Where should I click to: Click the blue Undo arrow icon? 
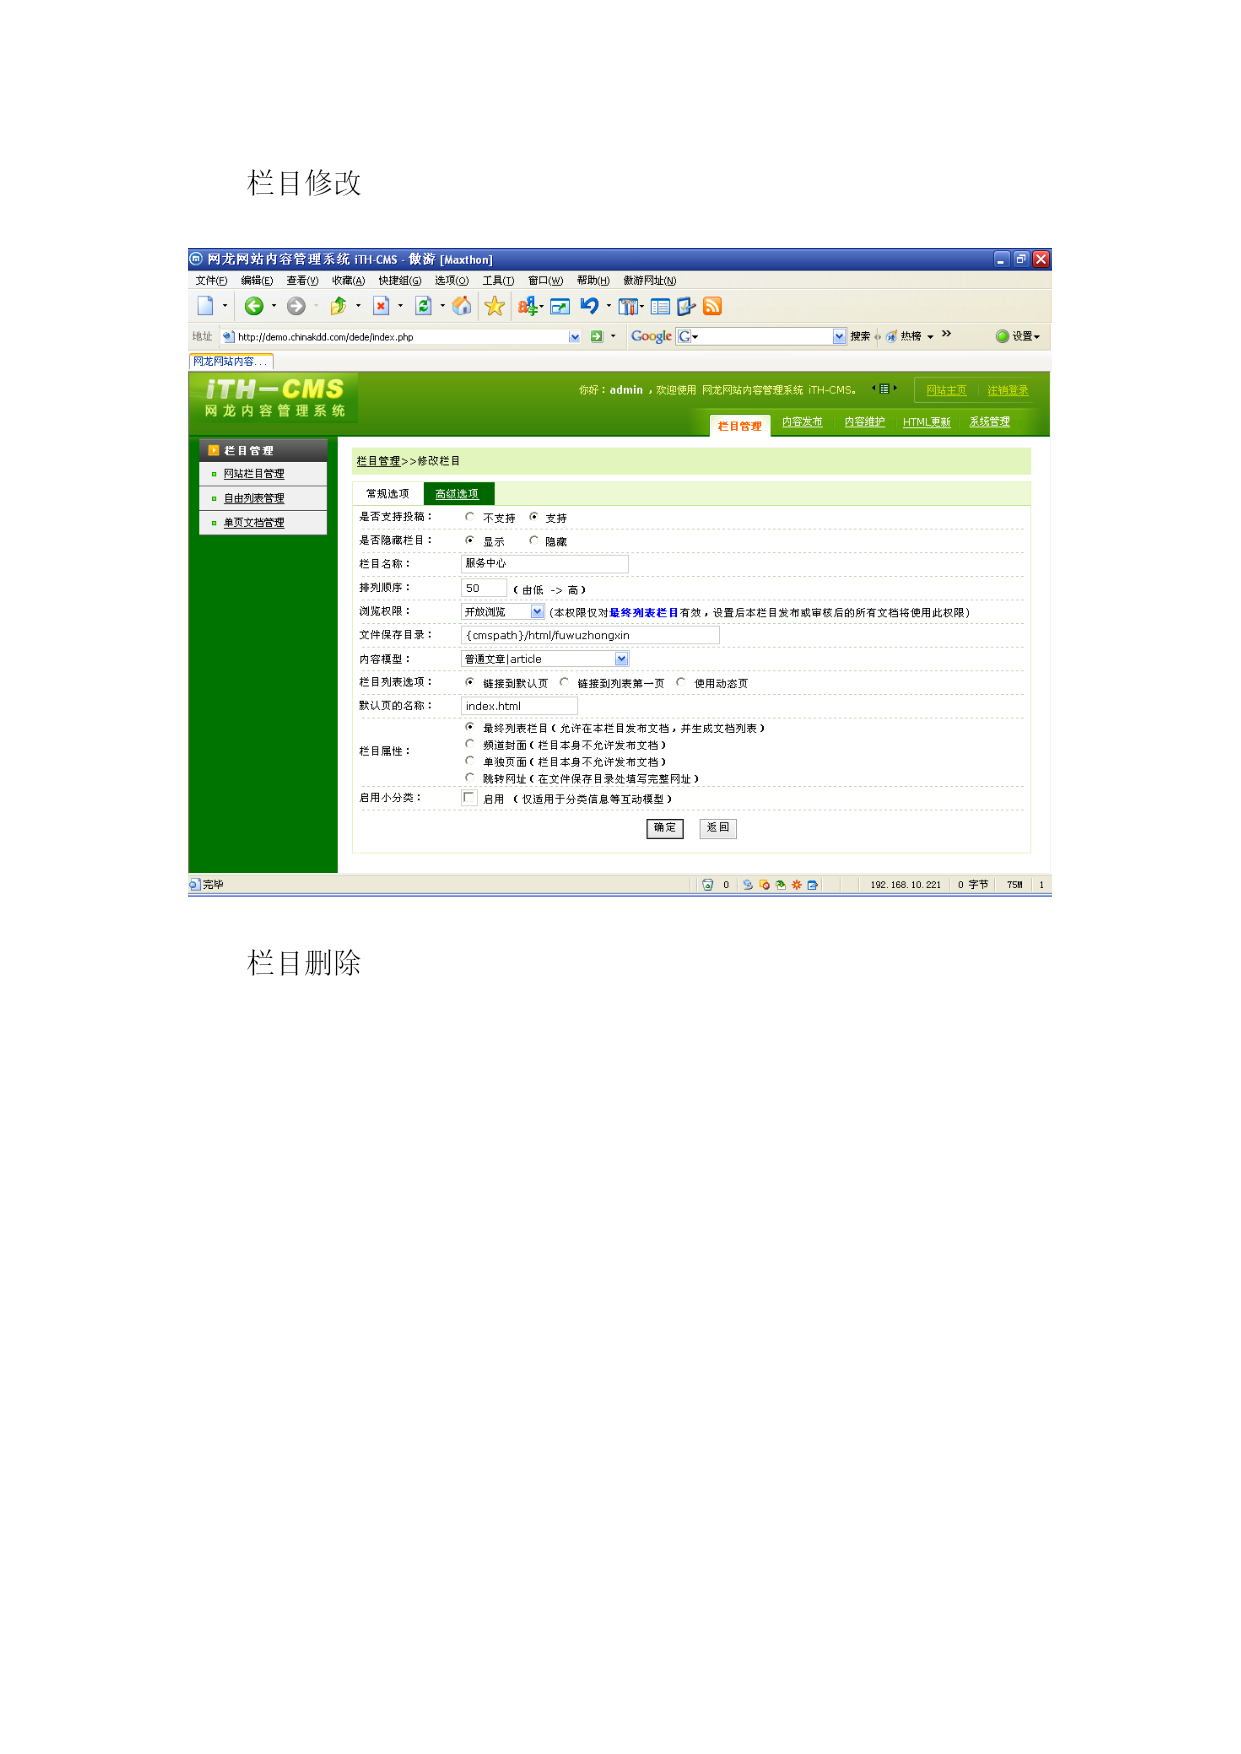[589, 306]
